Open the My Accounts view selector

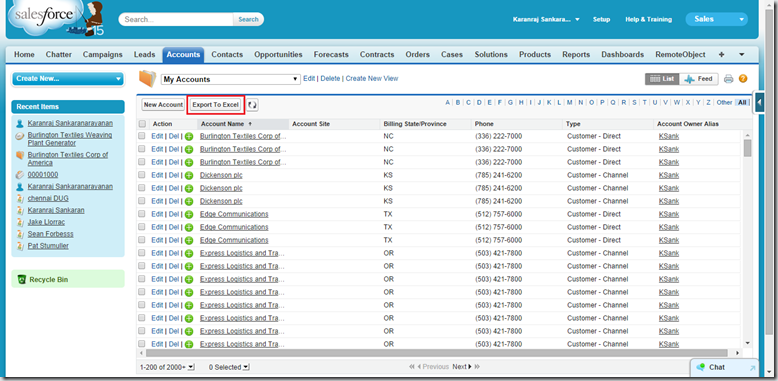pos(231,79)
